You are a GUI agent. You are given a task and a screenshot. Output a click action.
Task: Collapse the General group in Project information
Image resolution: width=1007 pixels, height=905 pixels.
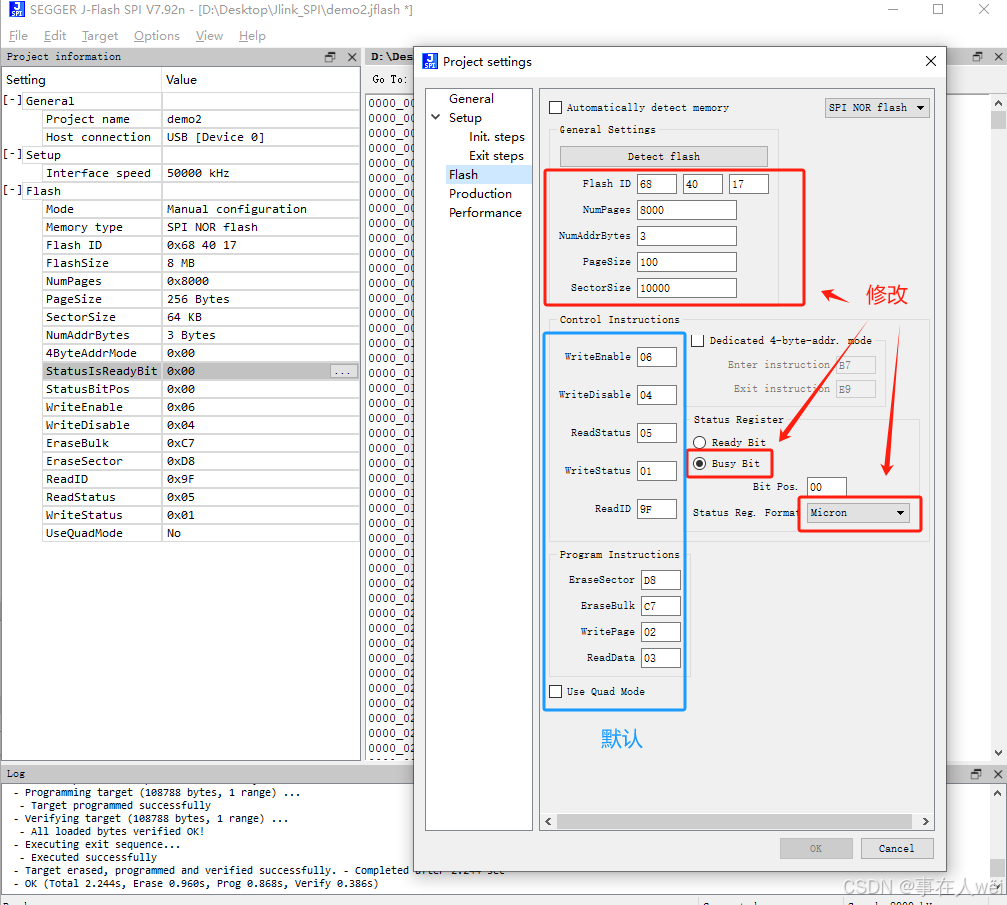coord(12,101)
